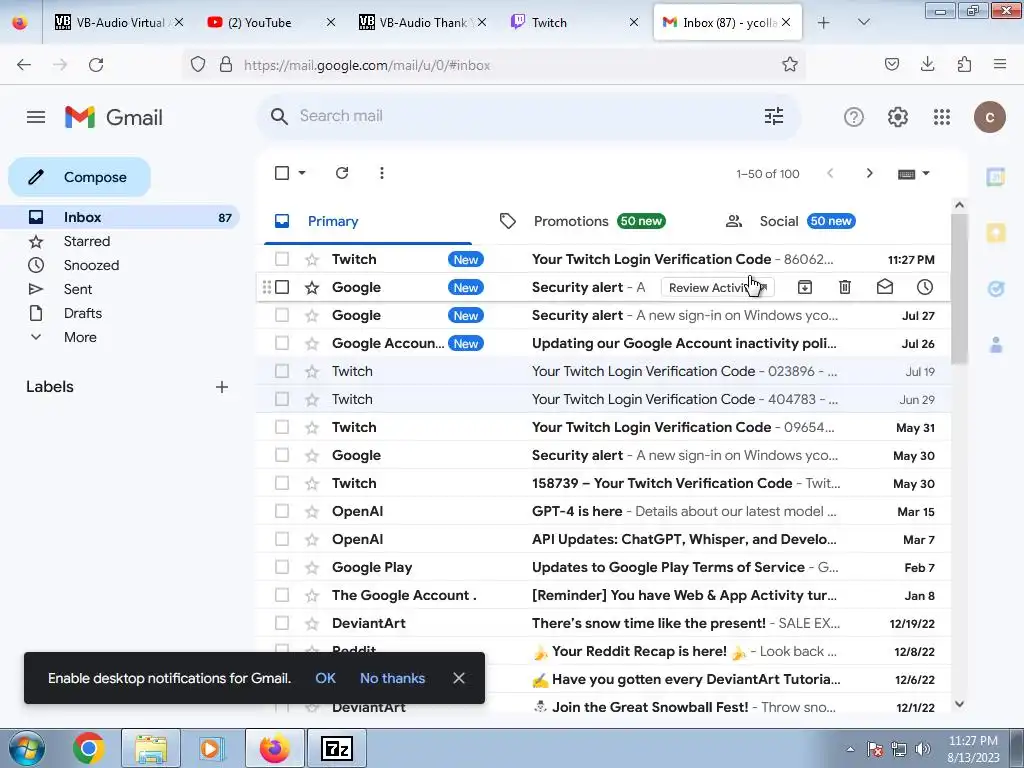Open the More options three-dot menu
Screen dimensions: 1024x768
pos(381,173)
